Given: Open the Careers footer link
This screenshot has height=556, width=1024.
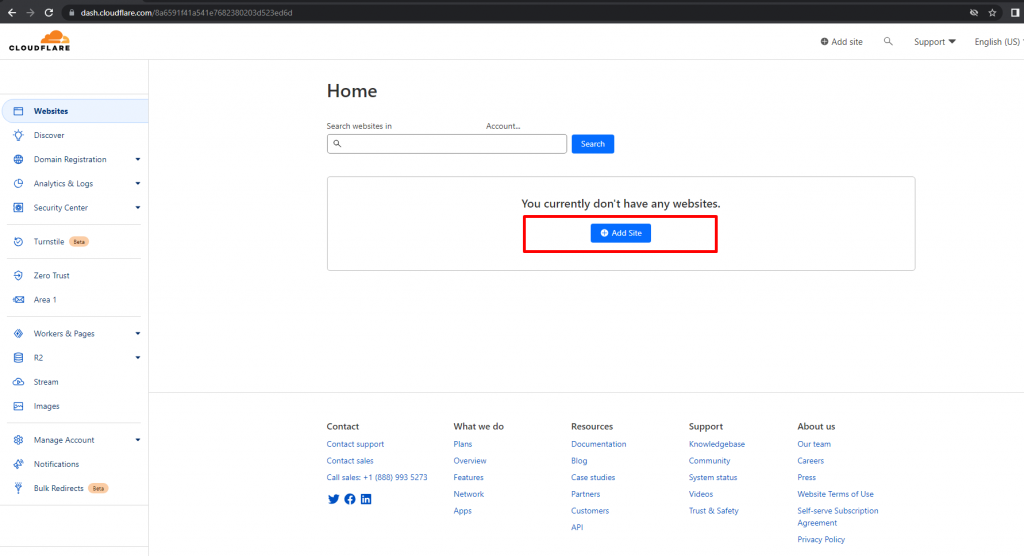Looking at the screenshot, I should [810, 461].
